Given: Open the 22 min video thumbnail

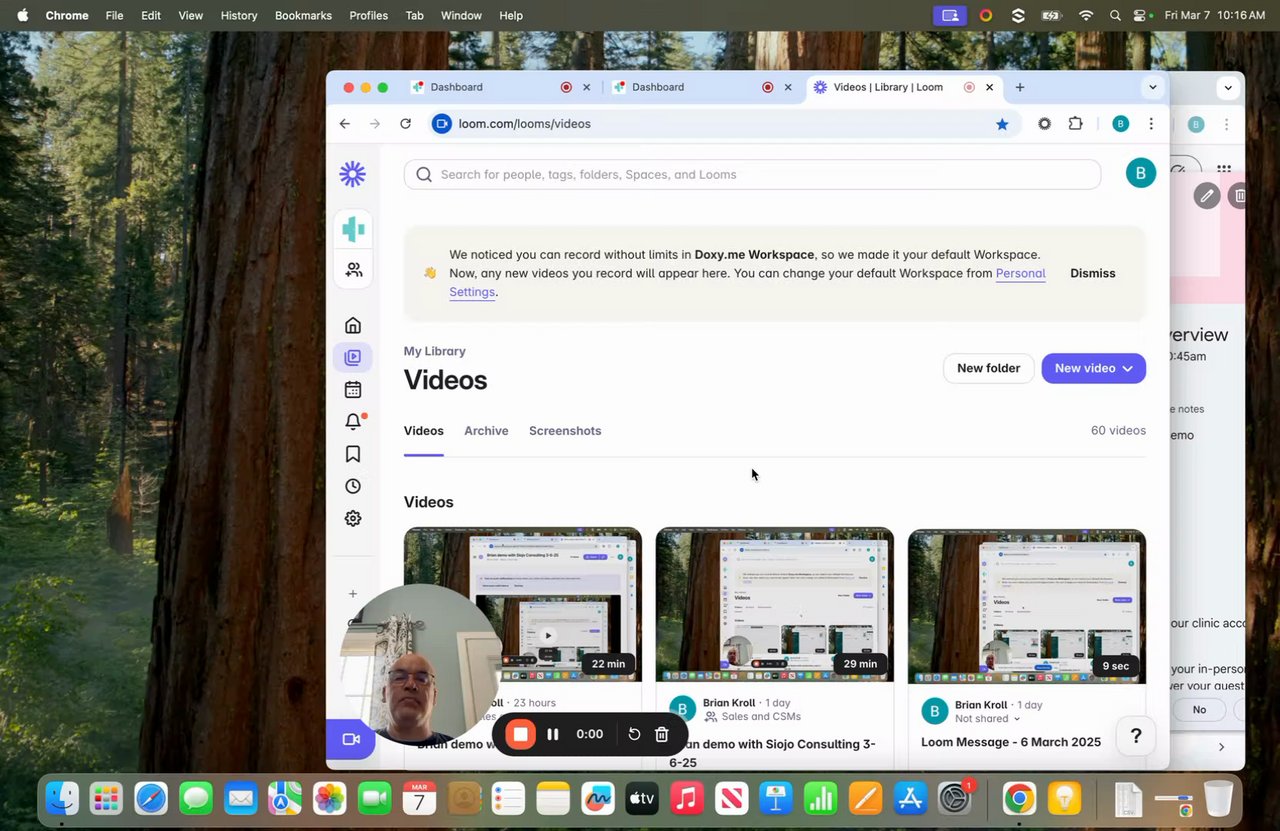Looking at the screenshot, I should click(523, 605).
